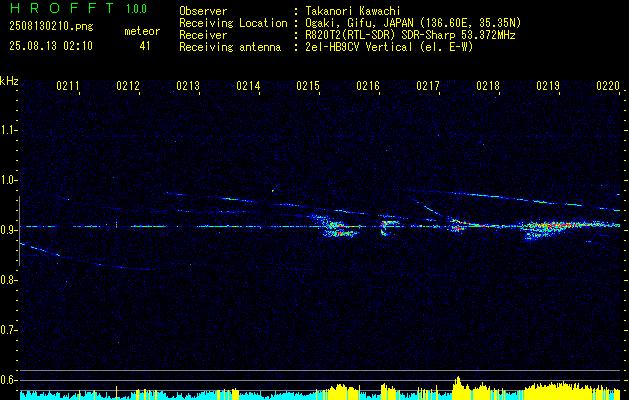The width and height of the screenshot is (629, 400).
Task: Click the 2el-HB9CV Vertical antenna text
Action: [x=389, y=47]
